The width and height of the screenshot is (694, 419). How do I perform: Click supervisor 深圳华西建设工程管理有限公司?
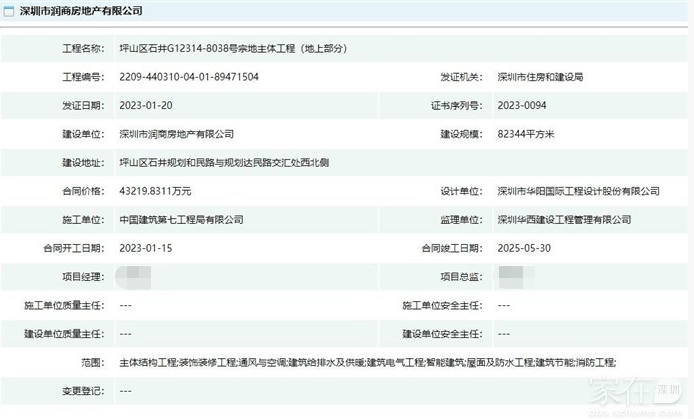564,219
